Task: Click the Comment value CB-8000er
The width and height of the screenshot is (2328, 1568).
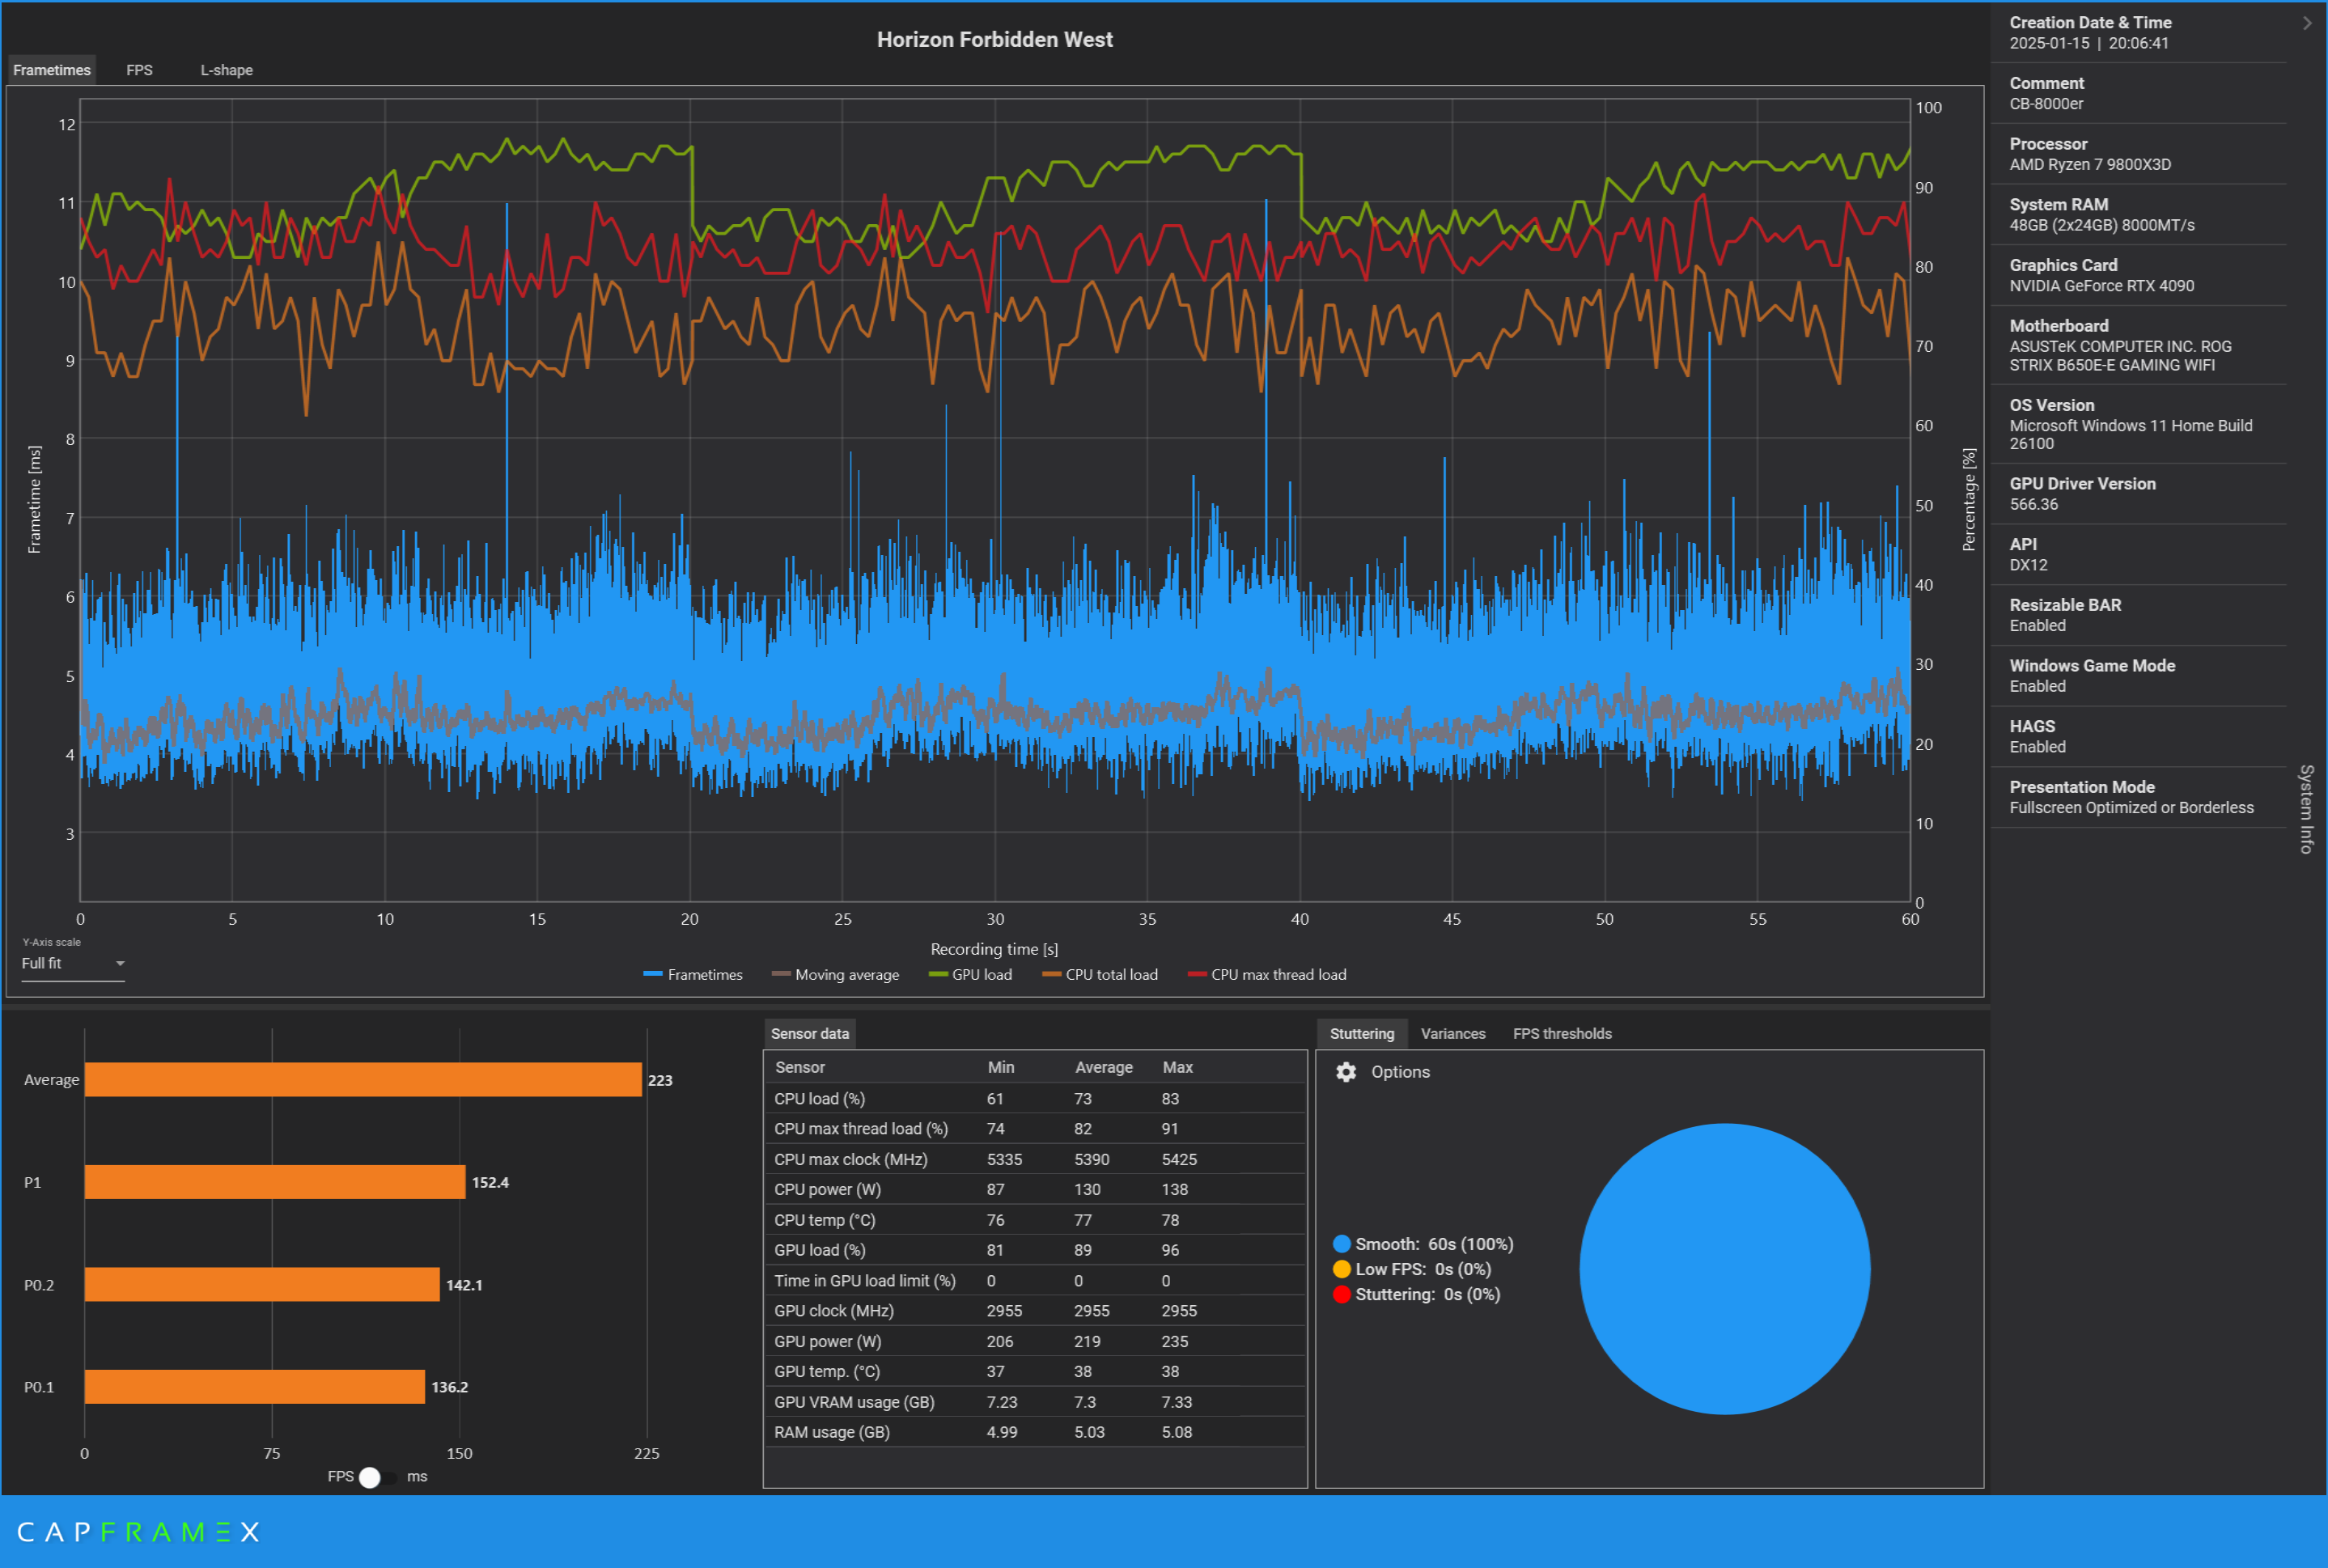Action: tap(2047, 104)
